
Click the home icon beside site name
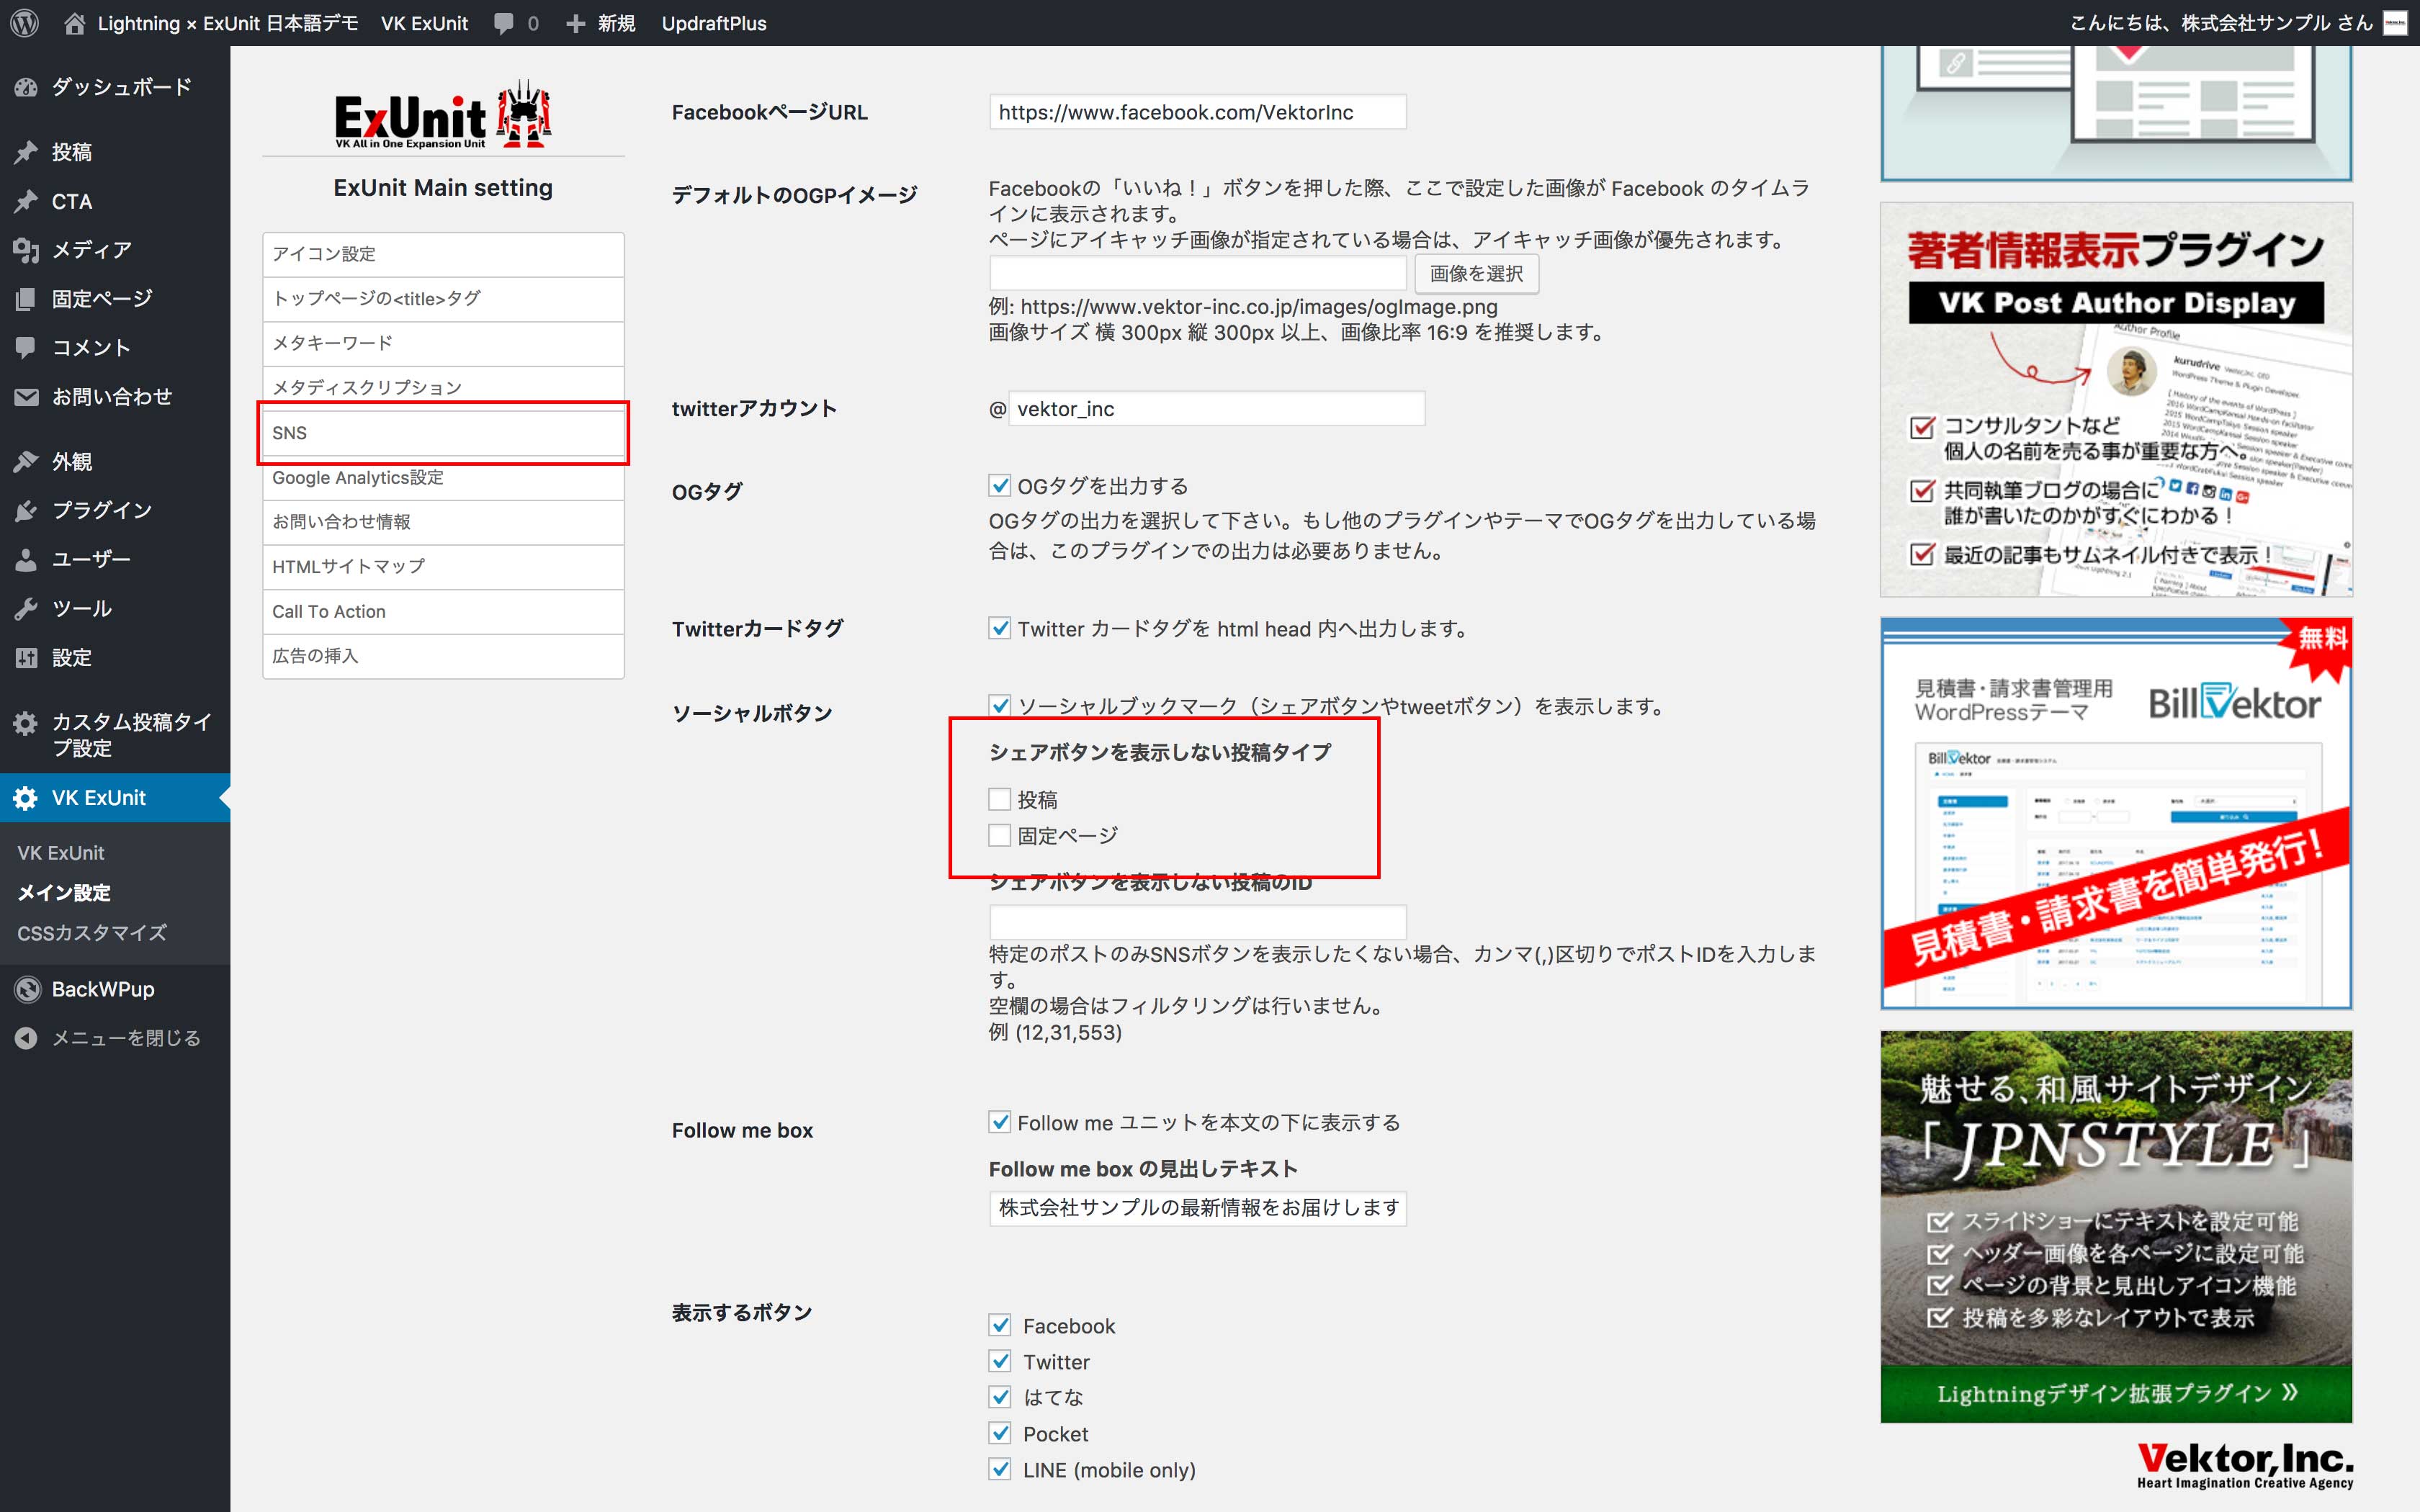tap(74, 23)
